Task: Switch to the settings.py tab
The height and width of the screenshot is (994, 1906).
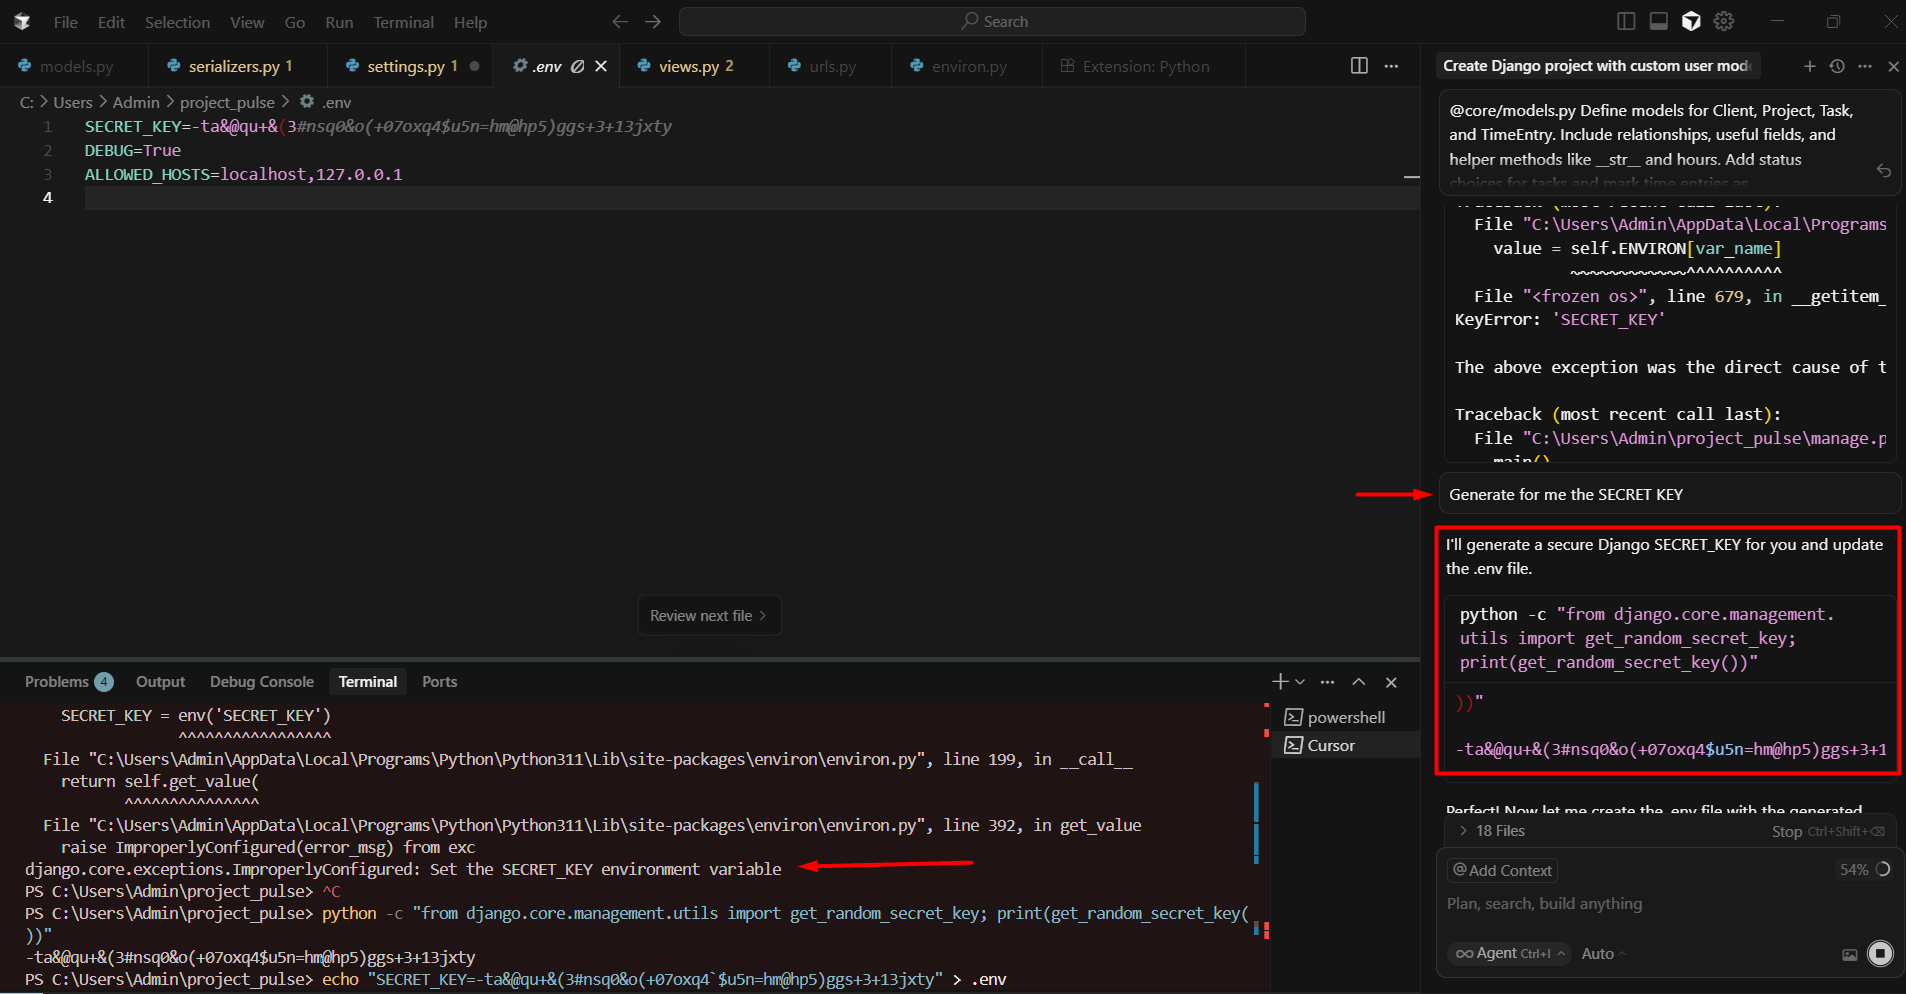Action: [411, 66]
